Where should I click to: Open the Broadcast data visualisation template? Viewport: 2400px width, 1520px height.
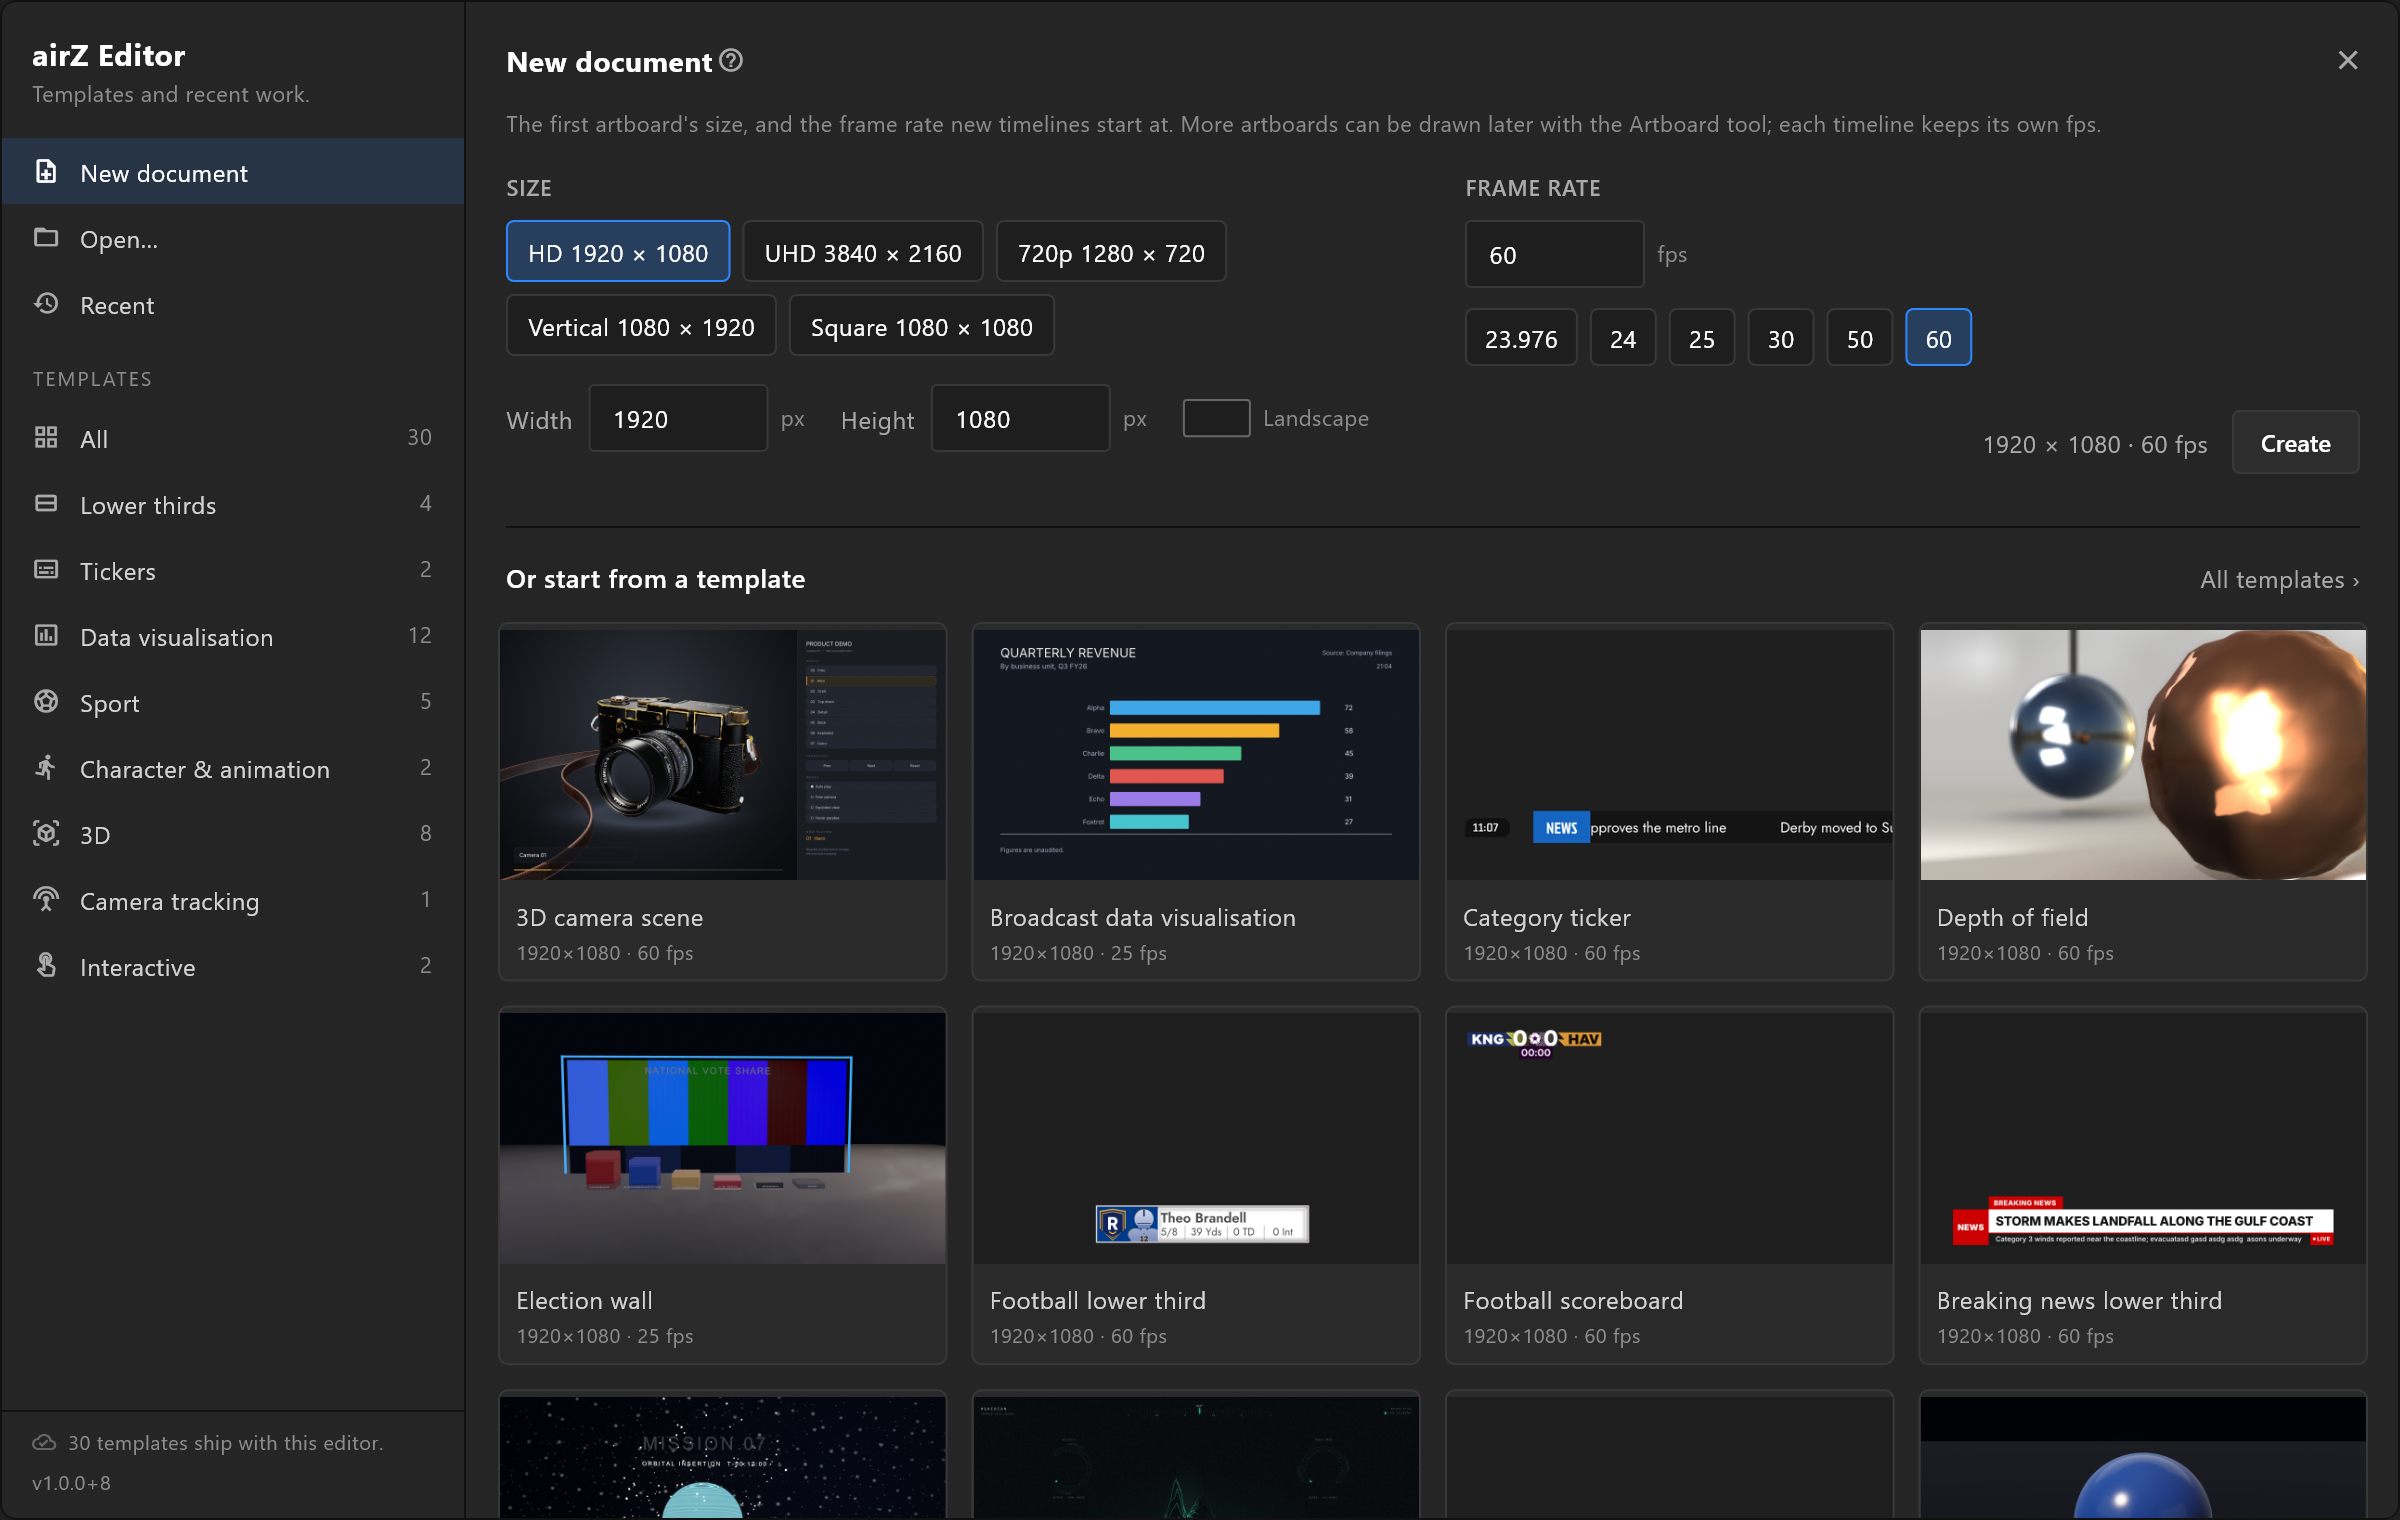[1196, 802]
